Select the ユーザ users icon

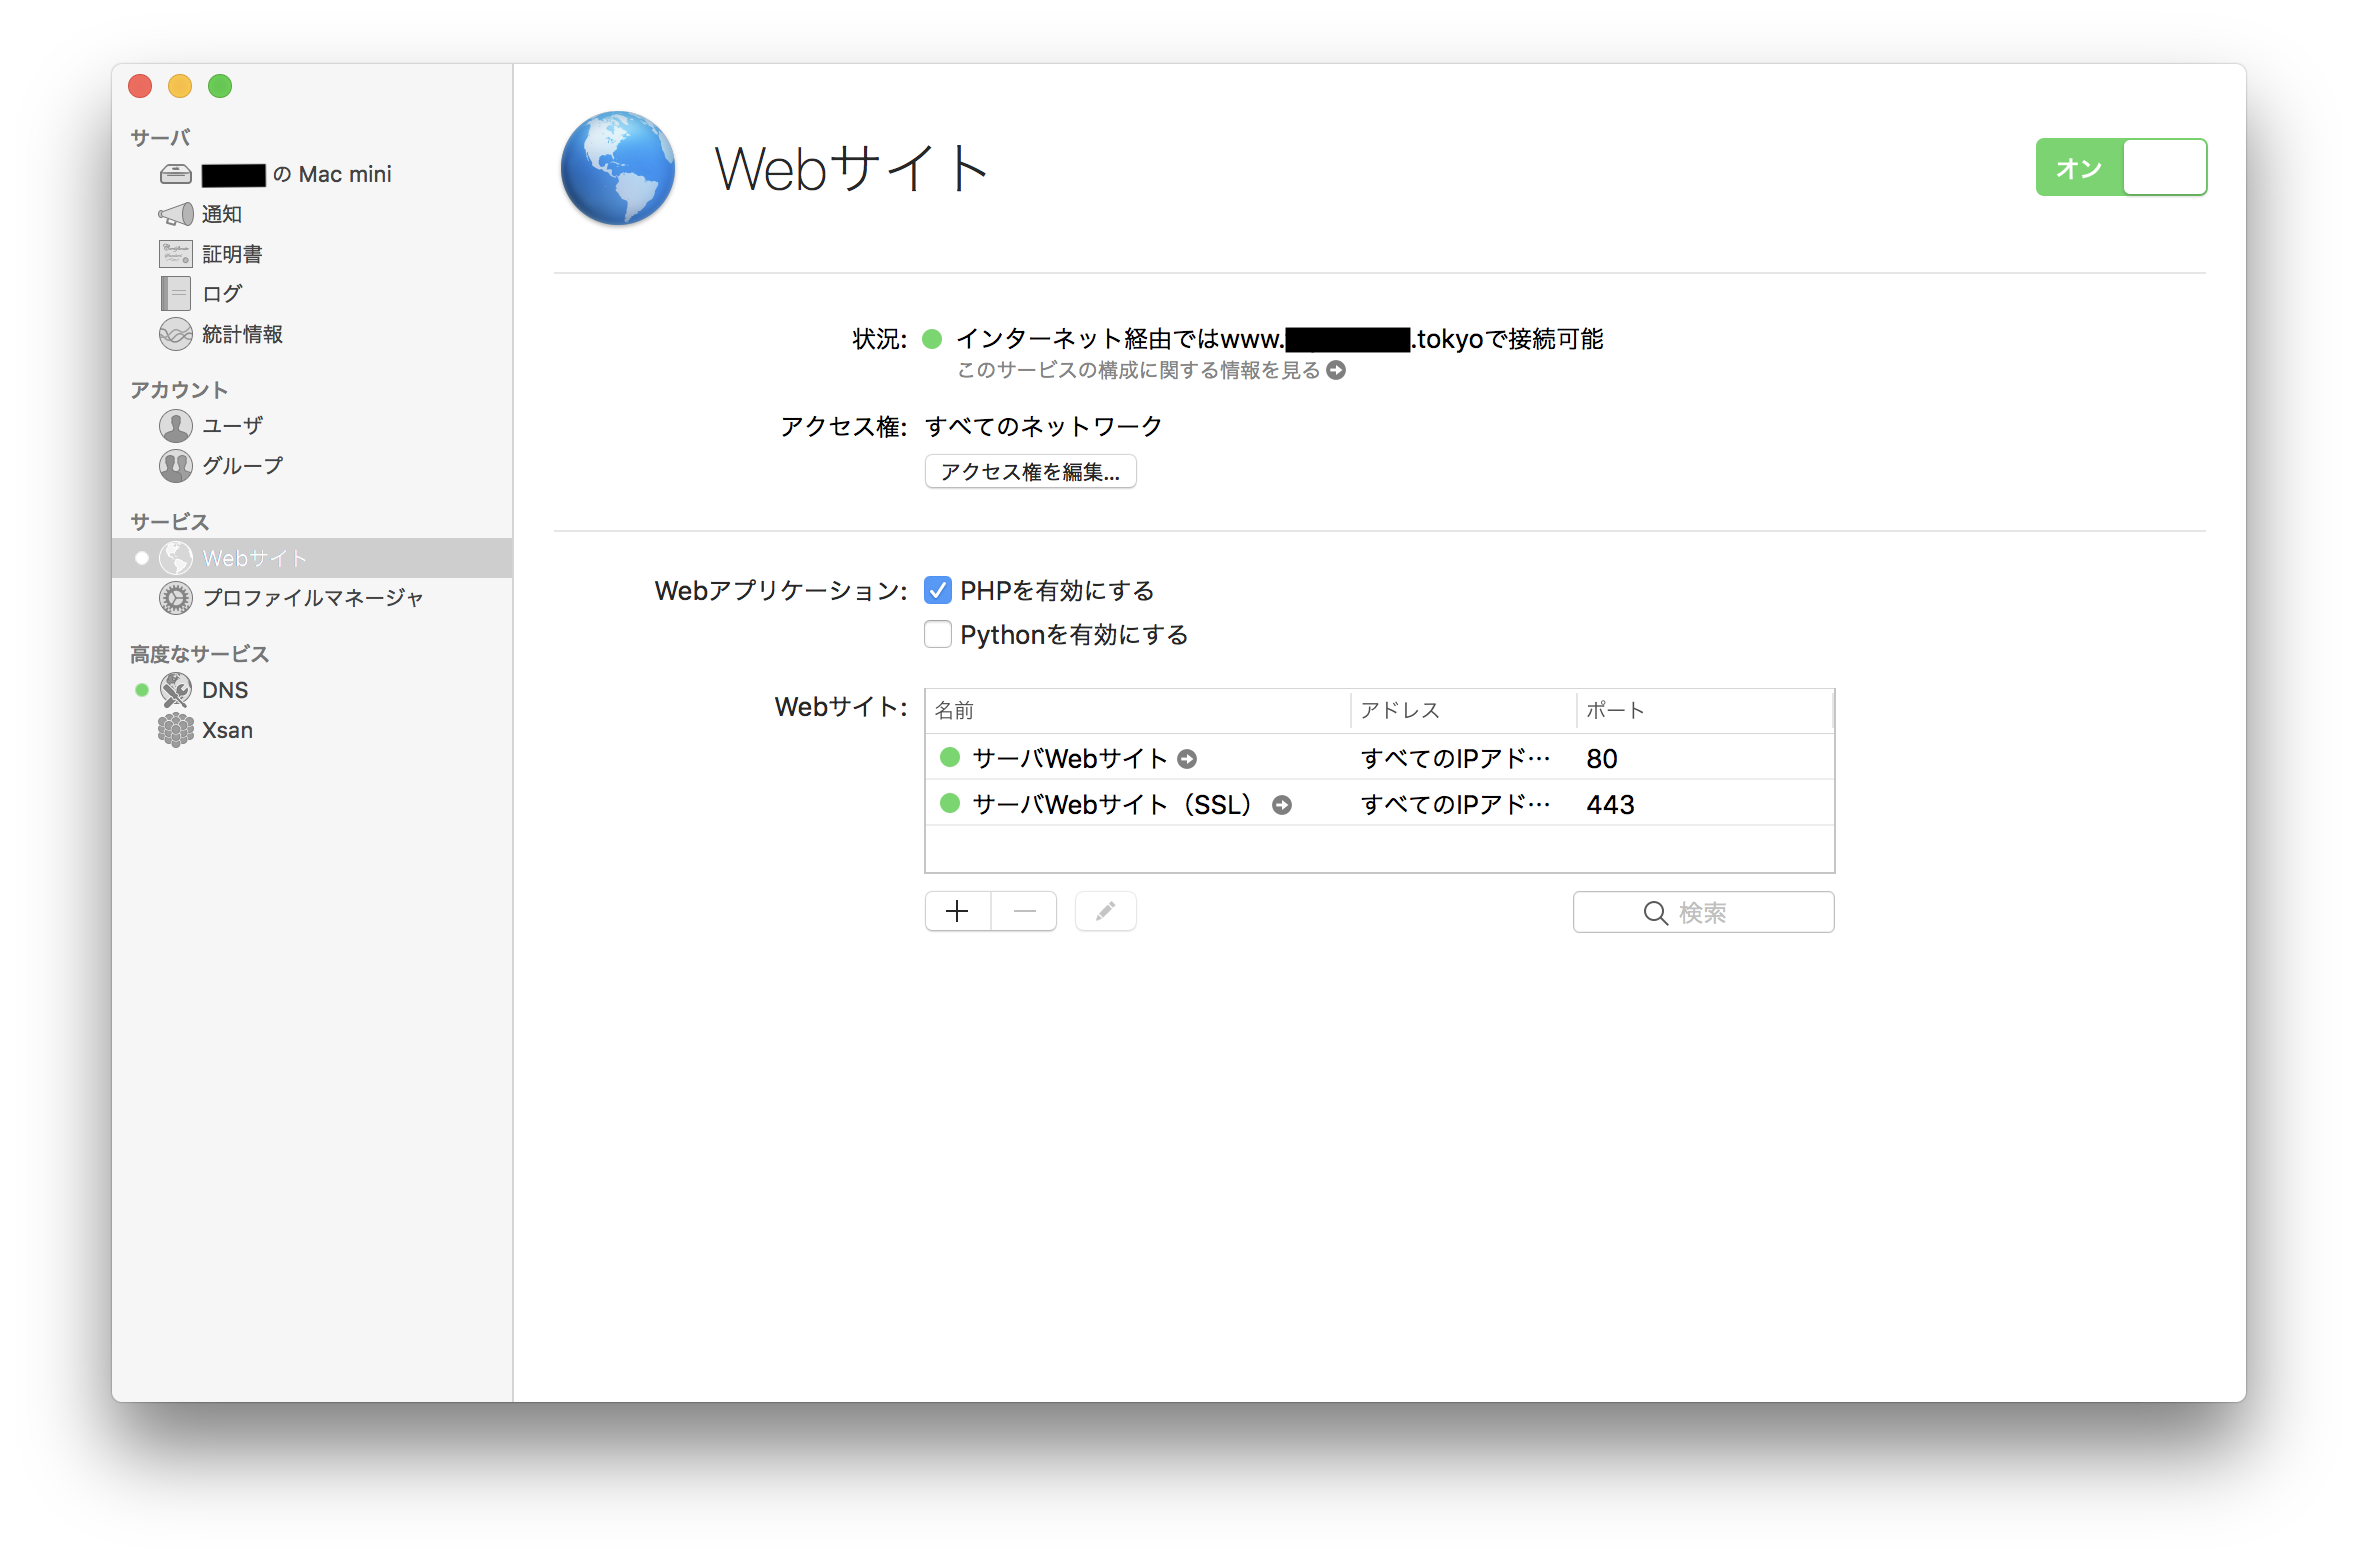(175, 426)
